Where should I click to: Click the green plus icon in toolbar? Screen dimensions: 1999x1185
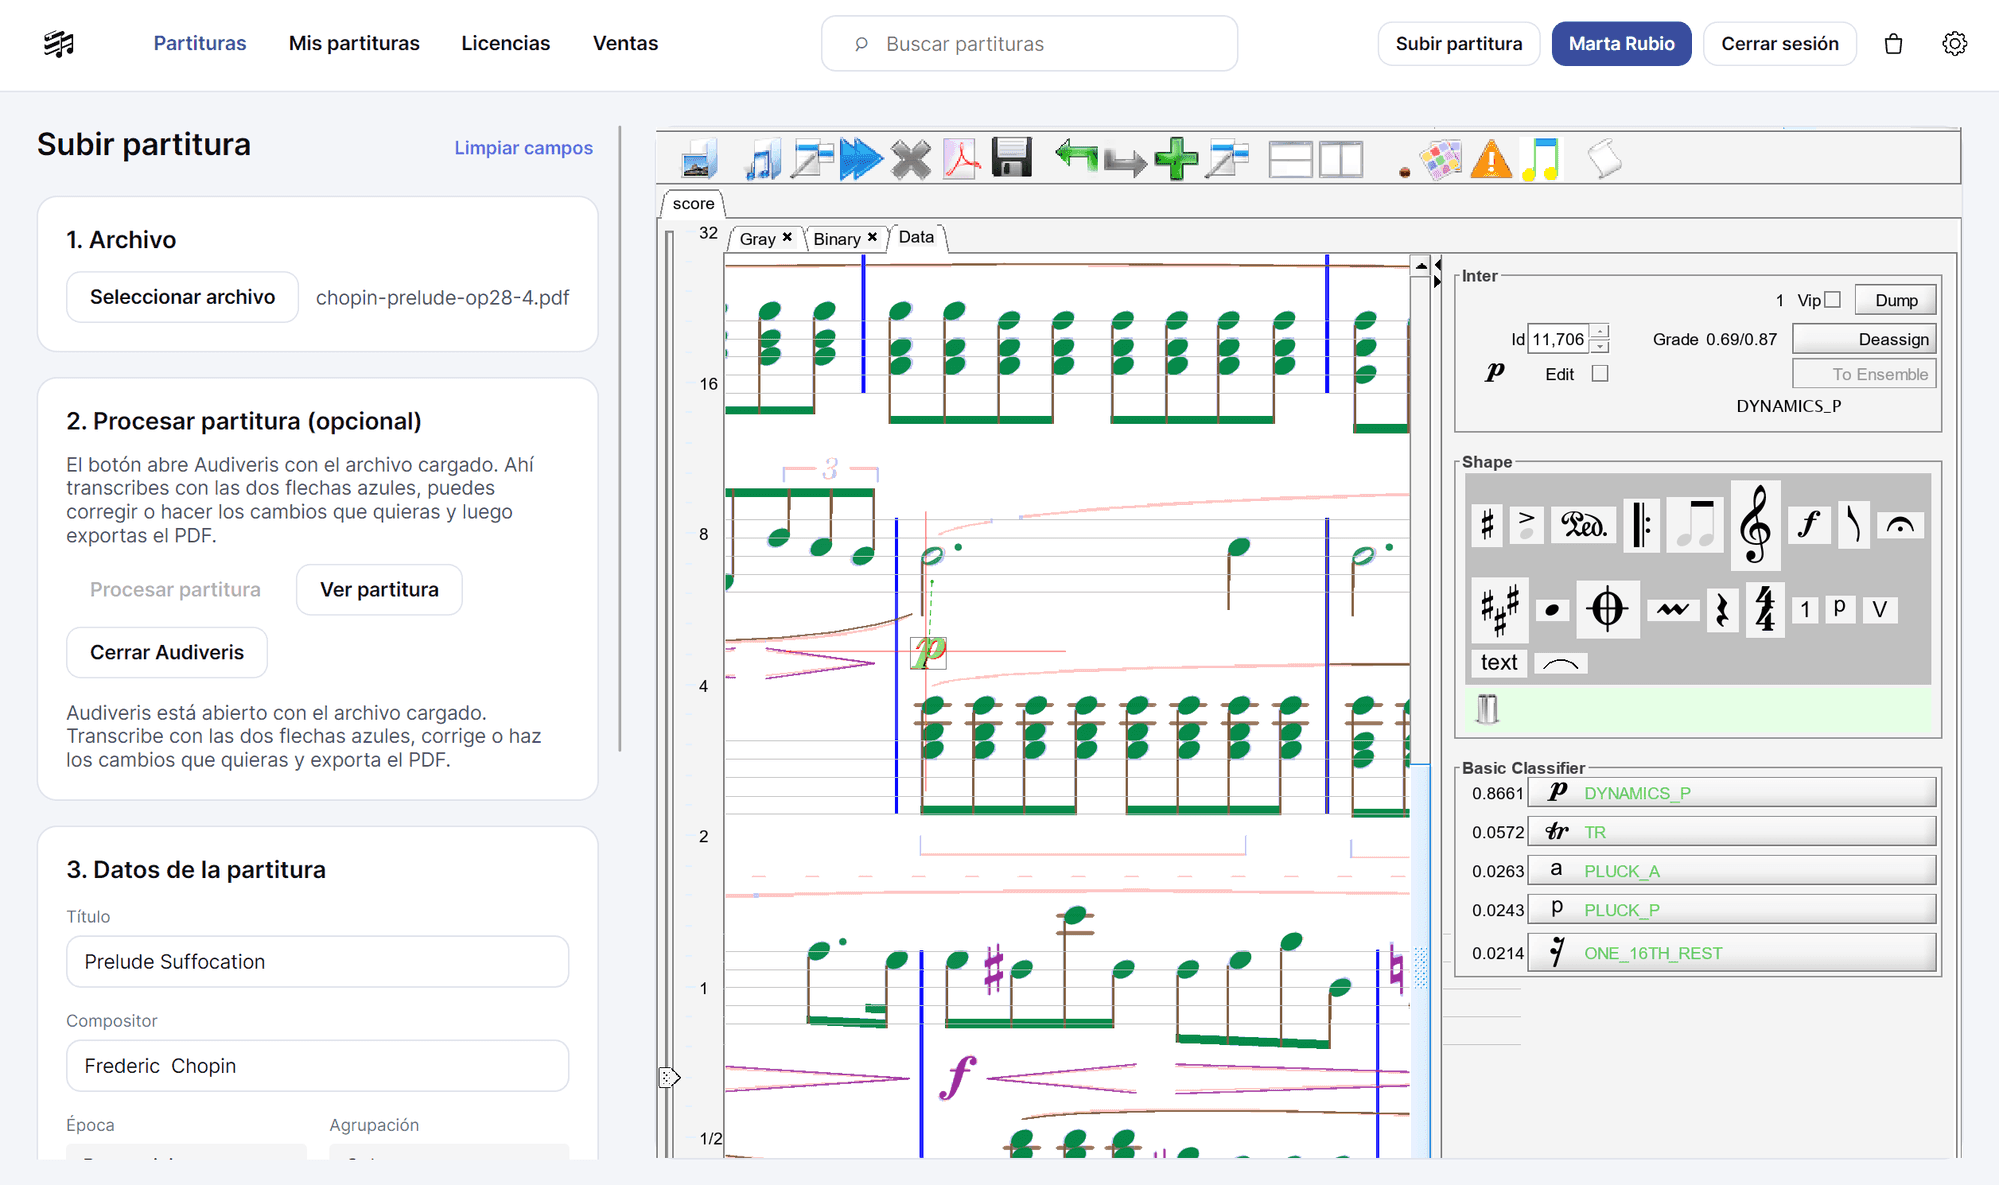click(x=1176, y=159)
